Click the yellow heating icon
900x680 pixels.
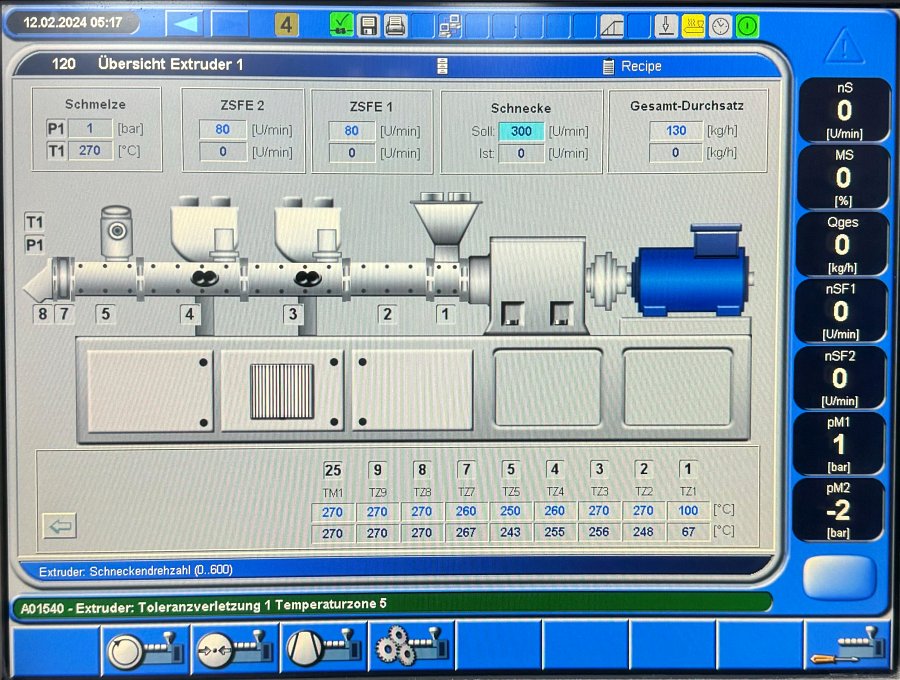tap(693, 26)
